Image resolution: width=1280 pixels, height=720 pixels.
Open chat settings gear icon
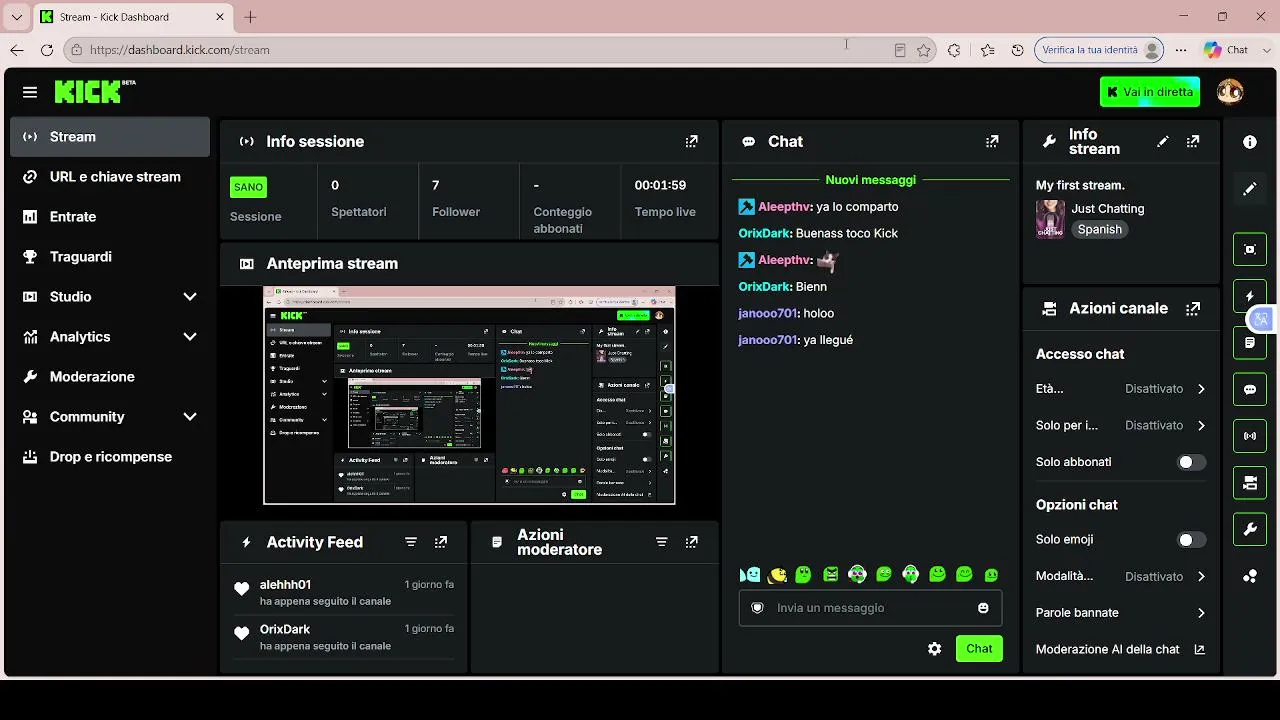(x=934, y=649)
